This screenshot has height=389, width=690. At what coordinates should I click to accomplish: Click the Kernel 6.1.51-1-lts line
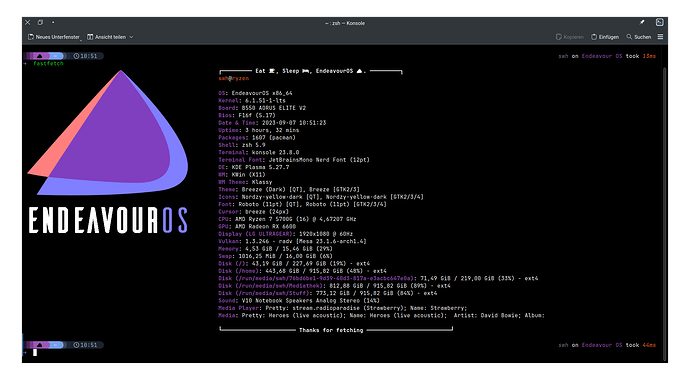pos(252,100)
